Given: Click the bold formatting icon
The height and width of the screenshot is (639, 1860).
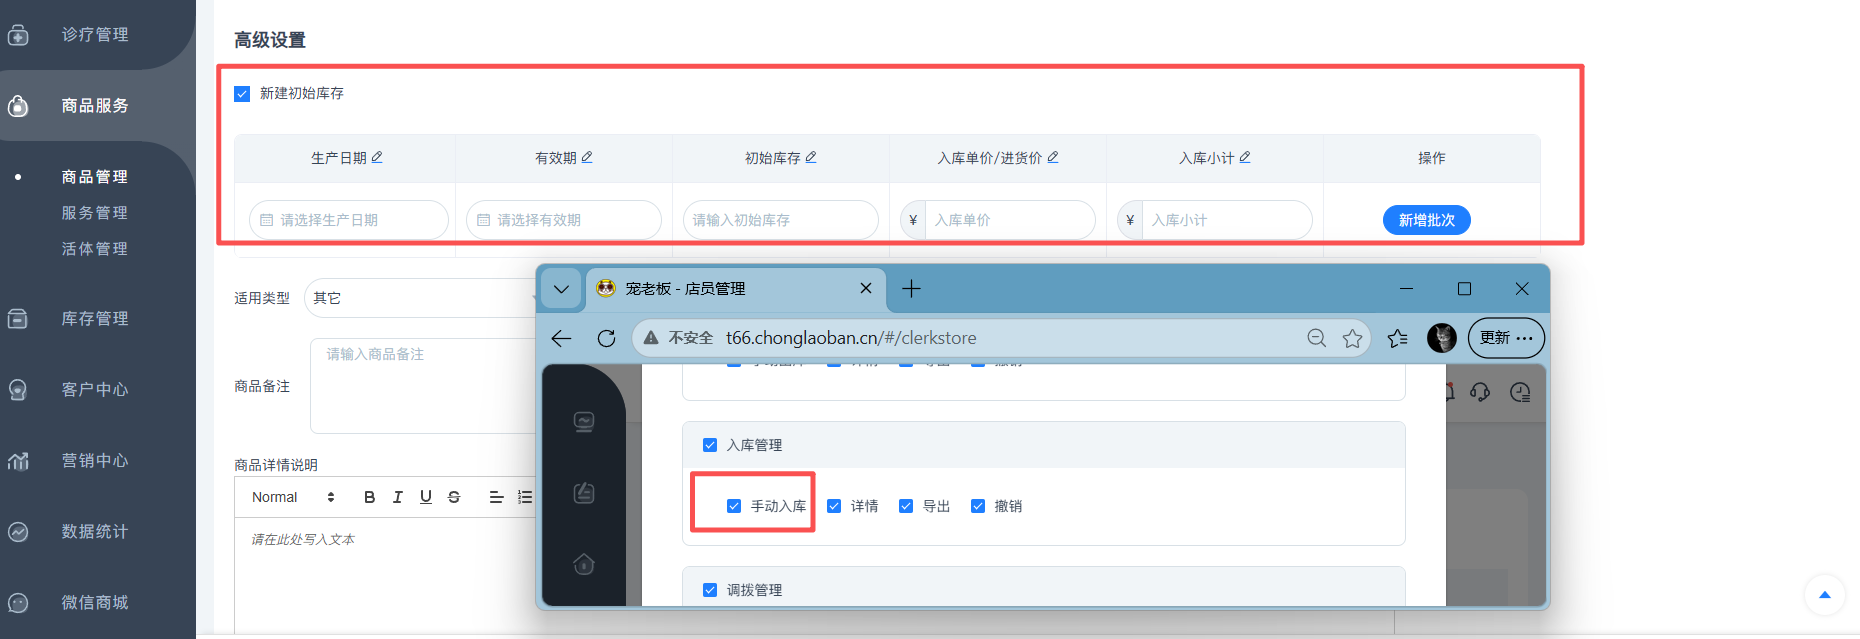Looking at the screenshot, I should tap(370, 497).
